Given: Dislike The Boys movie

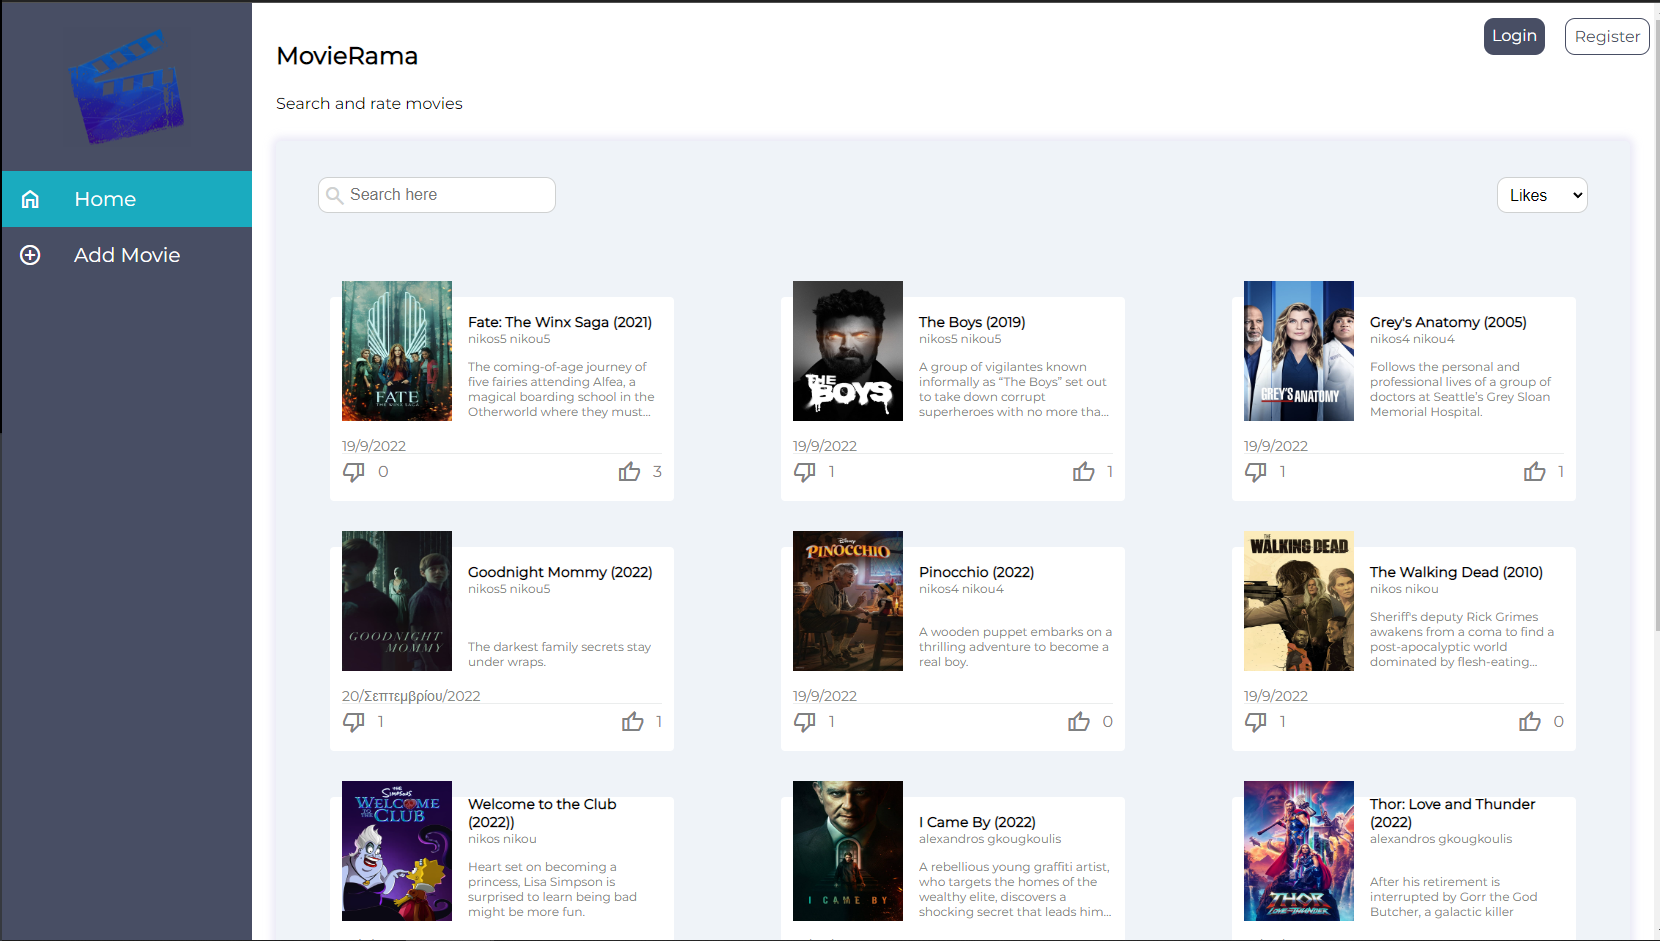Looking at the screenshot, I should (805, 471).
